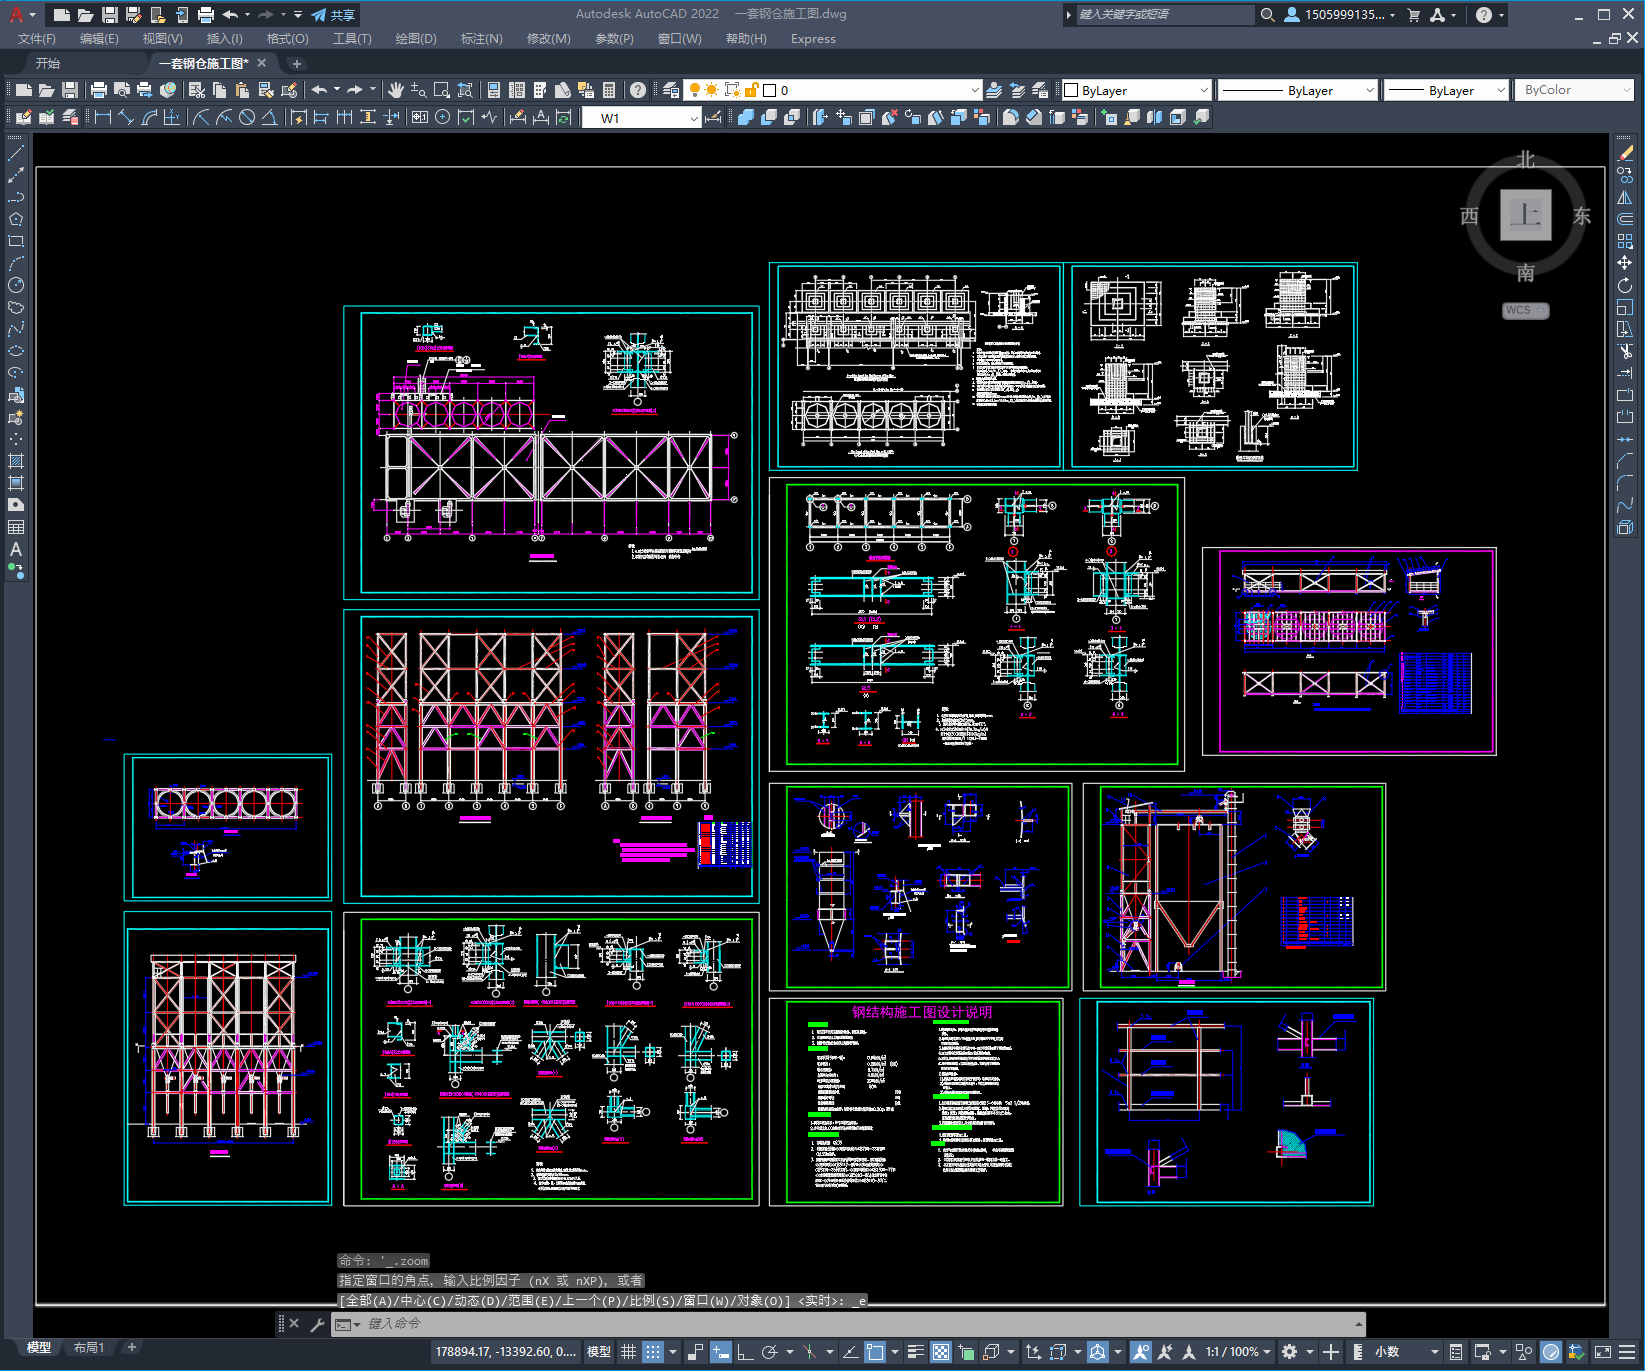The height and width of the screenshot is (1371, 1645).
Task: Select the Multiline Text A tool
Action: (x=16, y=549)
